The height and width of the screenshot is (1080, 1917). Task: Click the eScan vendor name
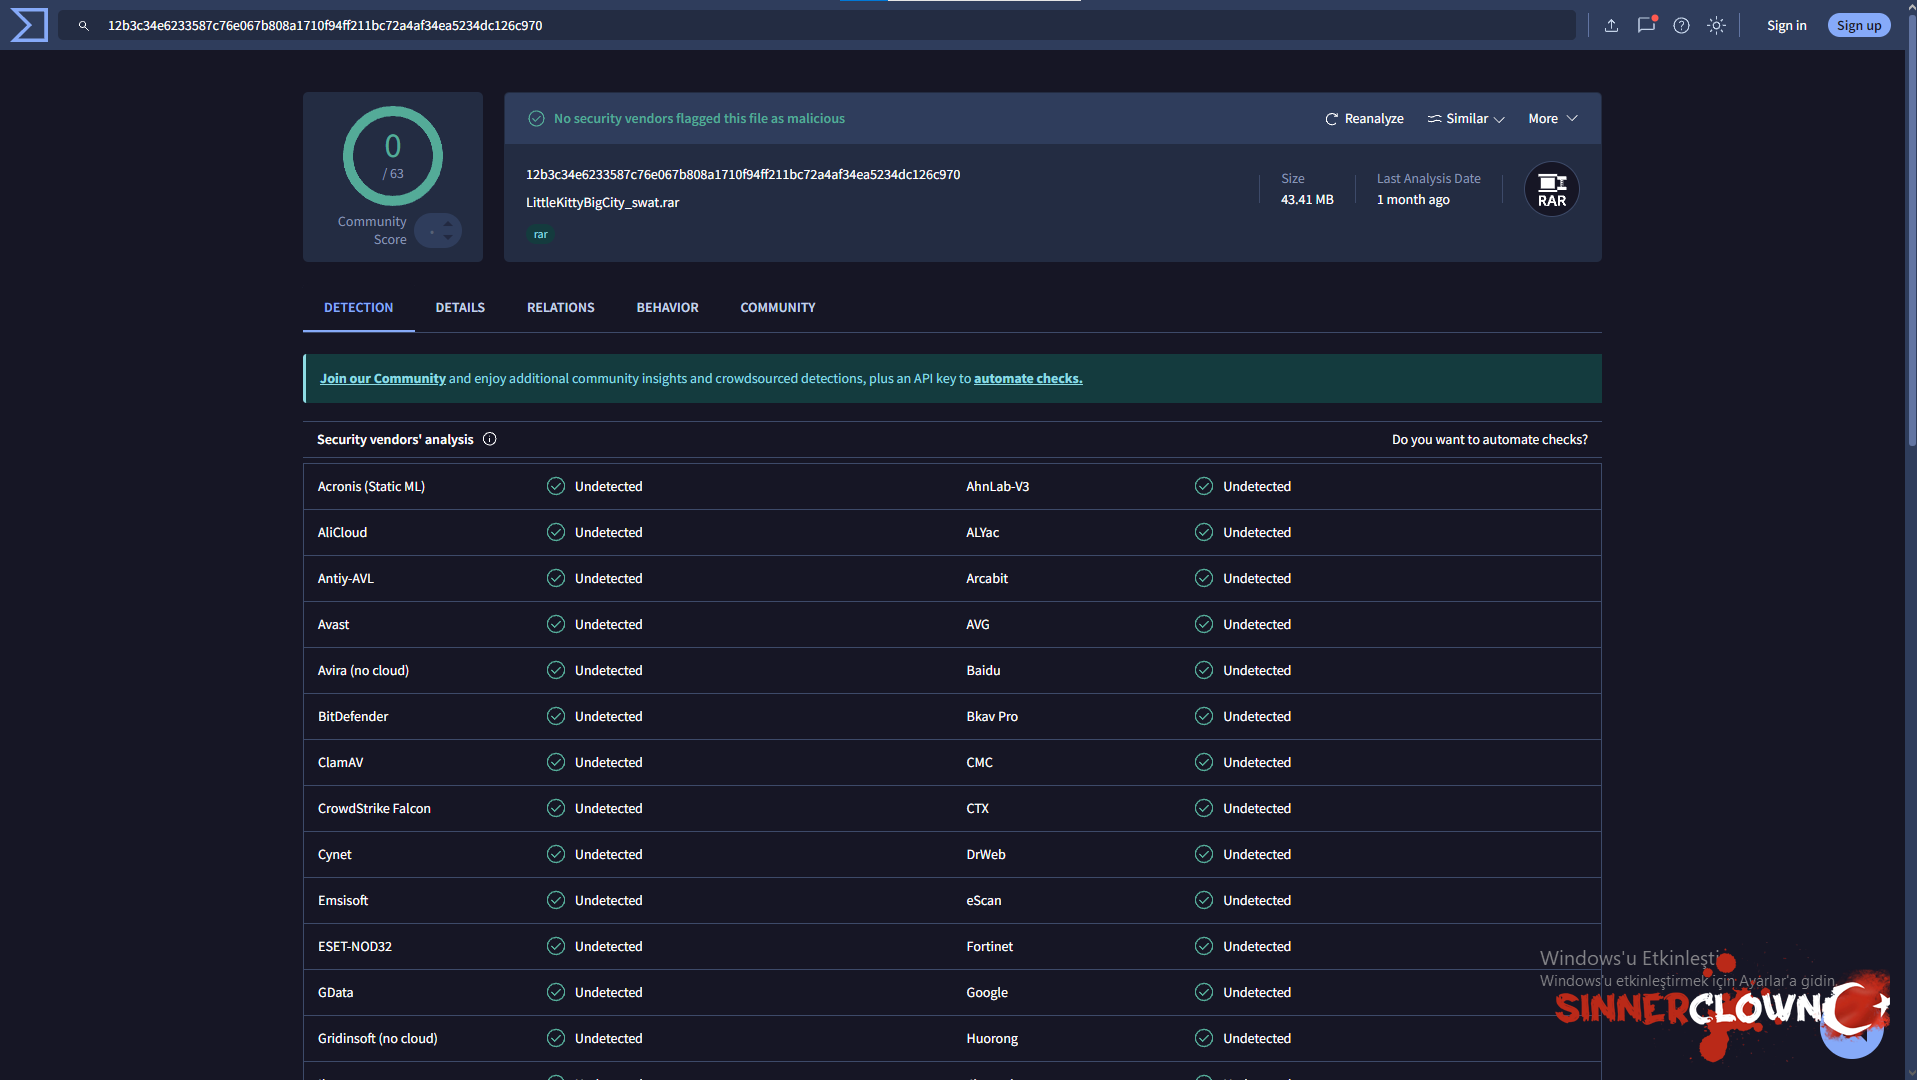tap(984, 901)
